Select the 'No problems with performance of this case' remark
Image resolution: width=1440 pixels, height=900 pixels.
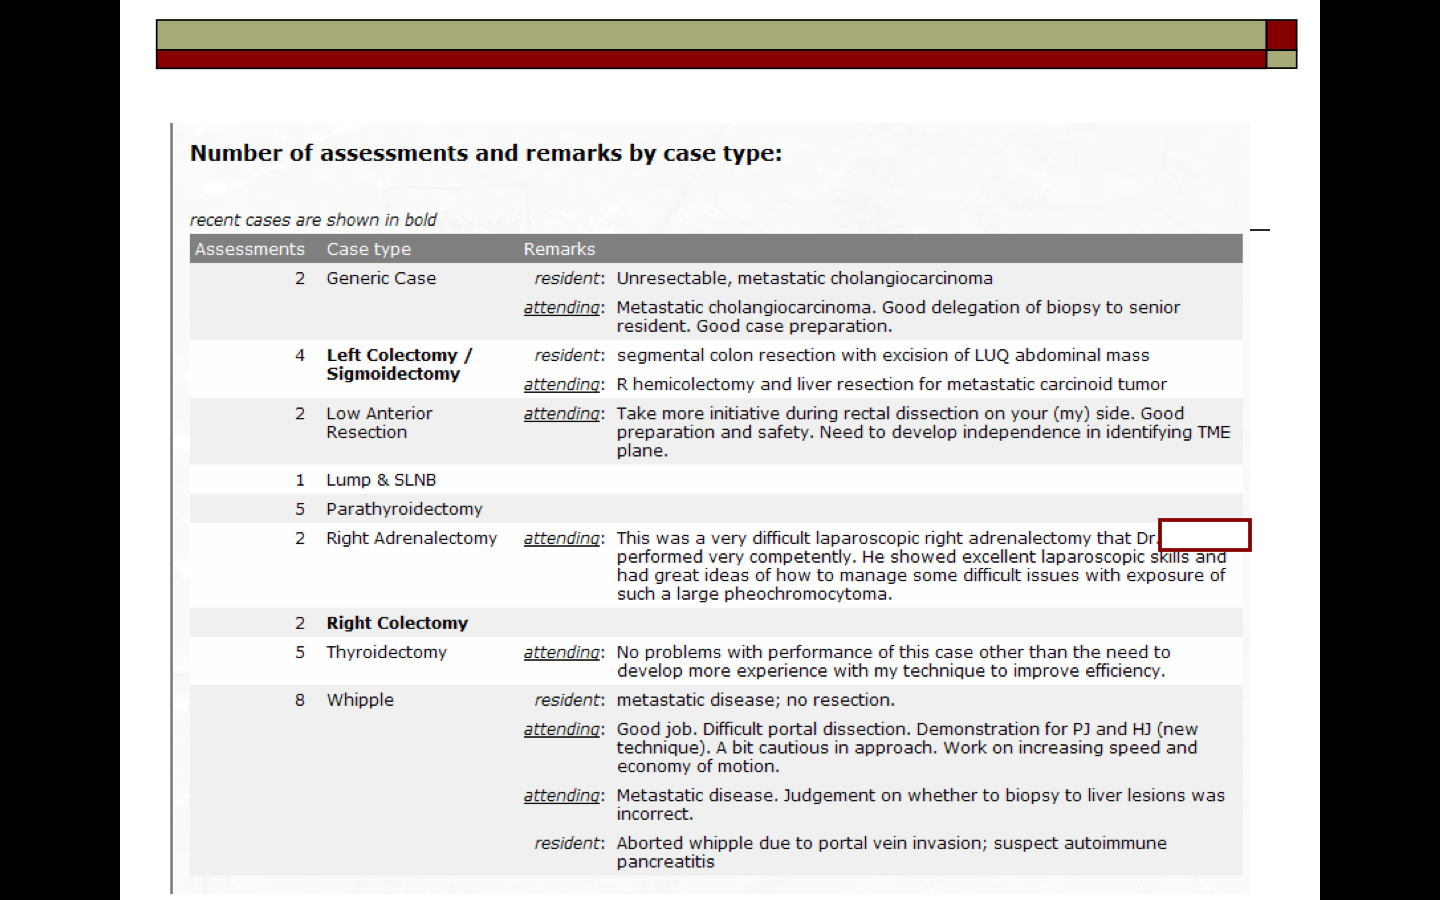[893, 661]
